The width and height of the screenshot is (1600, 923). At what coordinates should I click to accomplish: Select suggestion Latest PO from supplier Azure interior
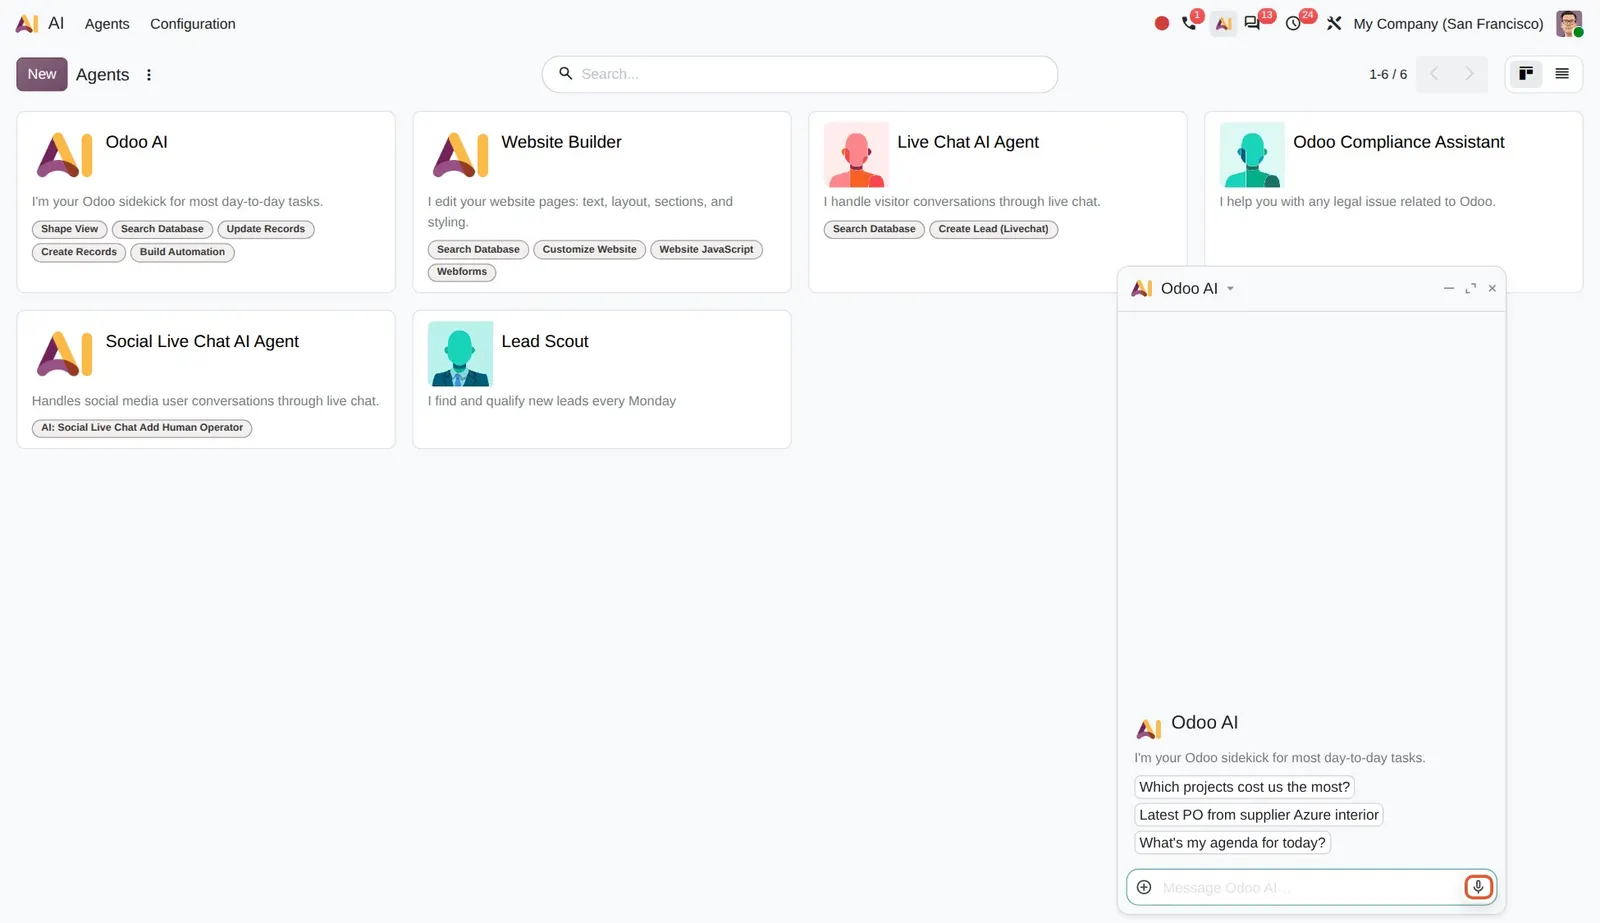click(x=1259, y=815)
